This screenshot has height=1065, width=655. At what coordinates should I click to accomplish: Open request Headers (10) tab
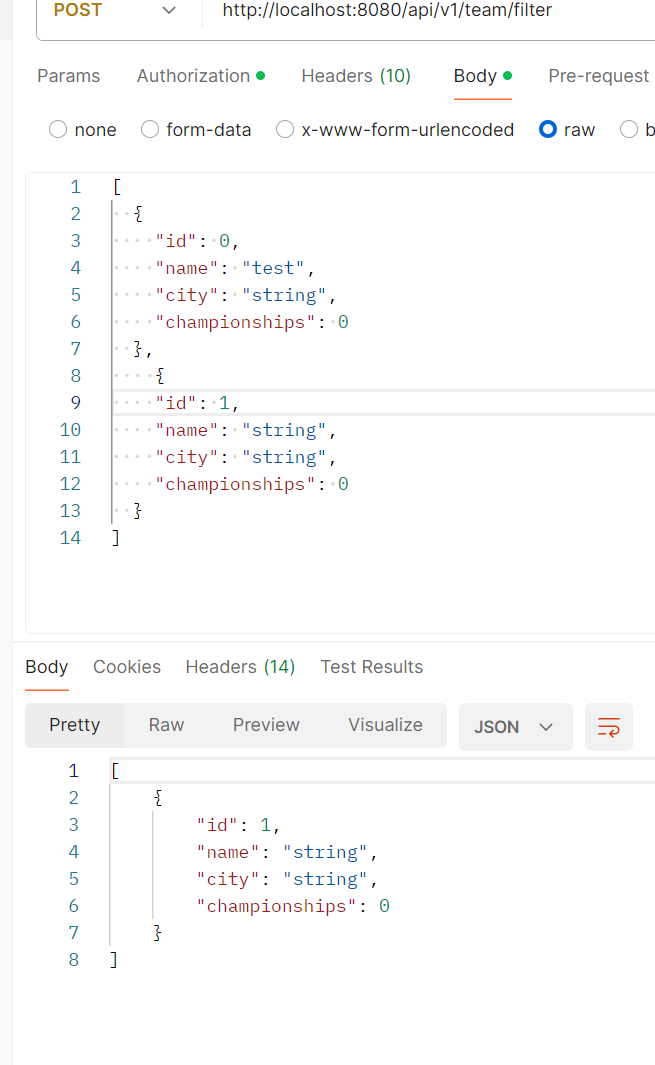(x=356, y=76)
